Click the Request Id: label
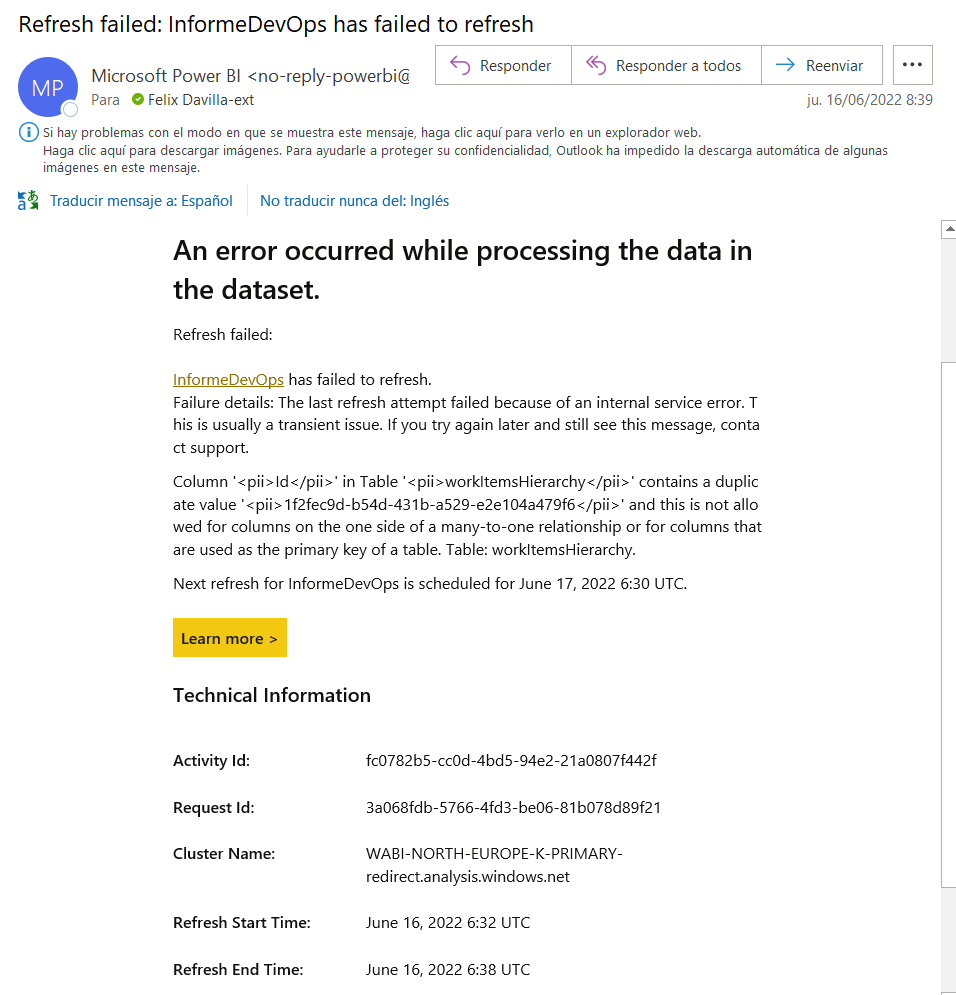 click(x=213, y=807)
